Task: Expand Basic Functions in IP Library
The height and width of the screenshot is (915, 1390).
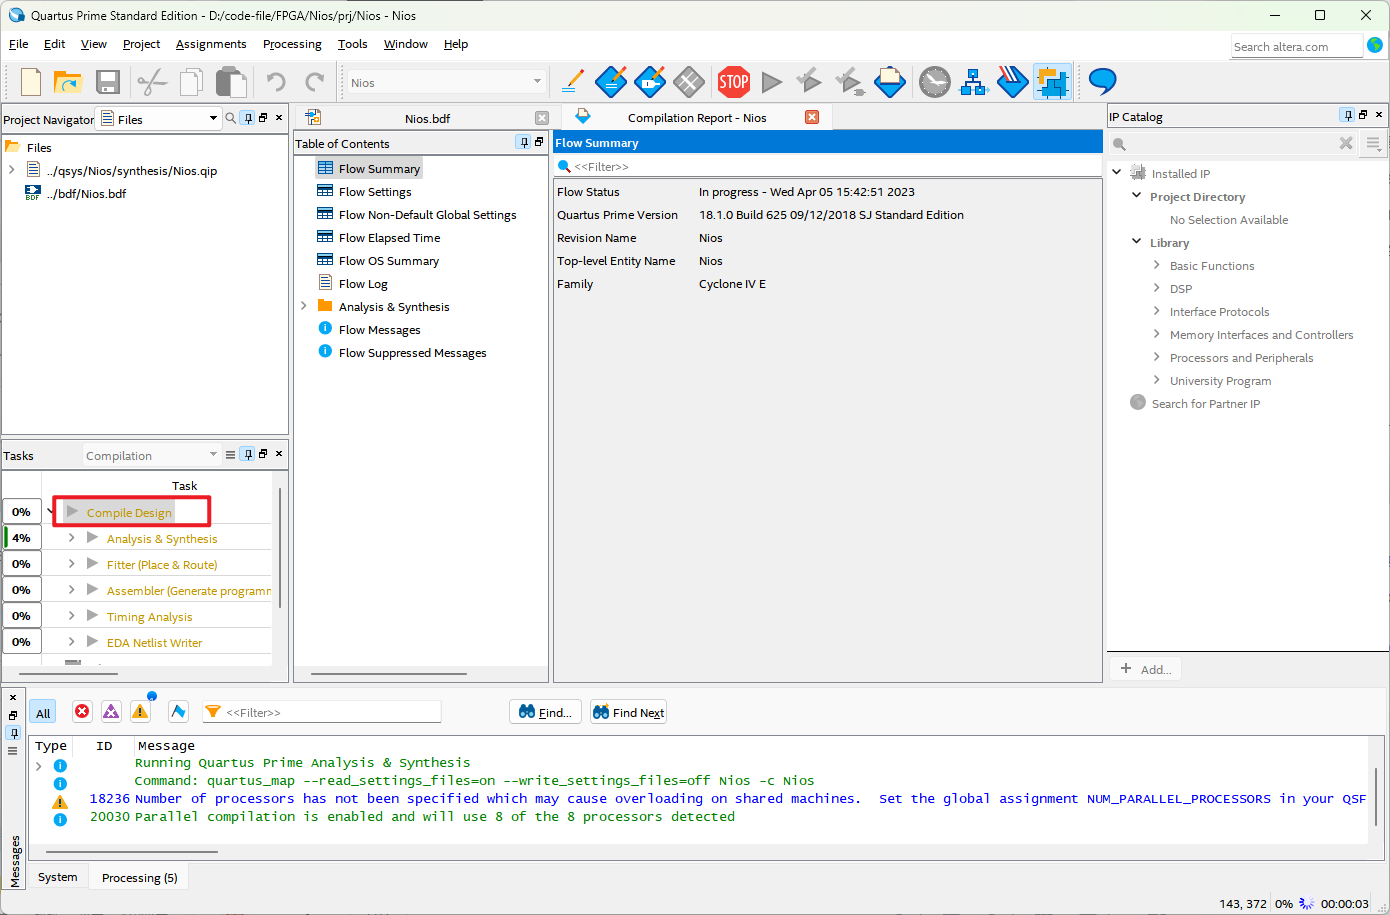Action: click(1157, 265)
